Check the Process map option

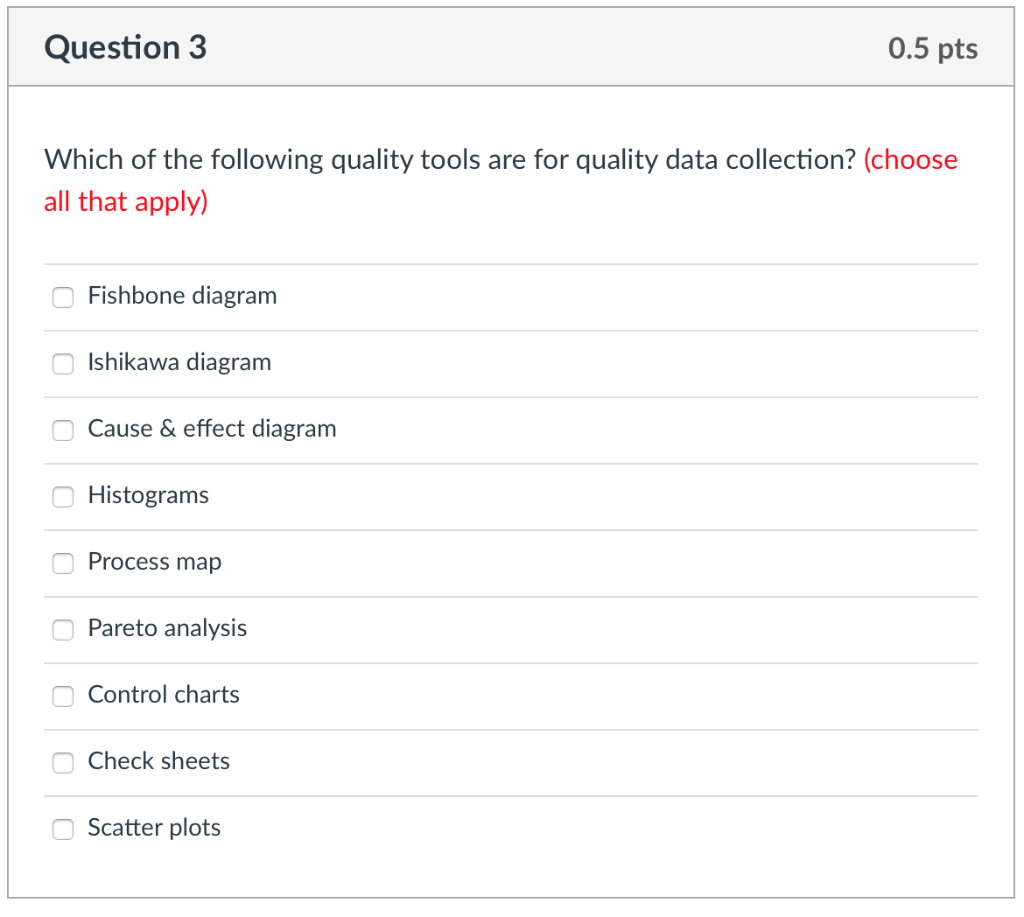click(x=63, y=563)
